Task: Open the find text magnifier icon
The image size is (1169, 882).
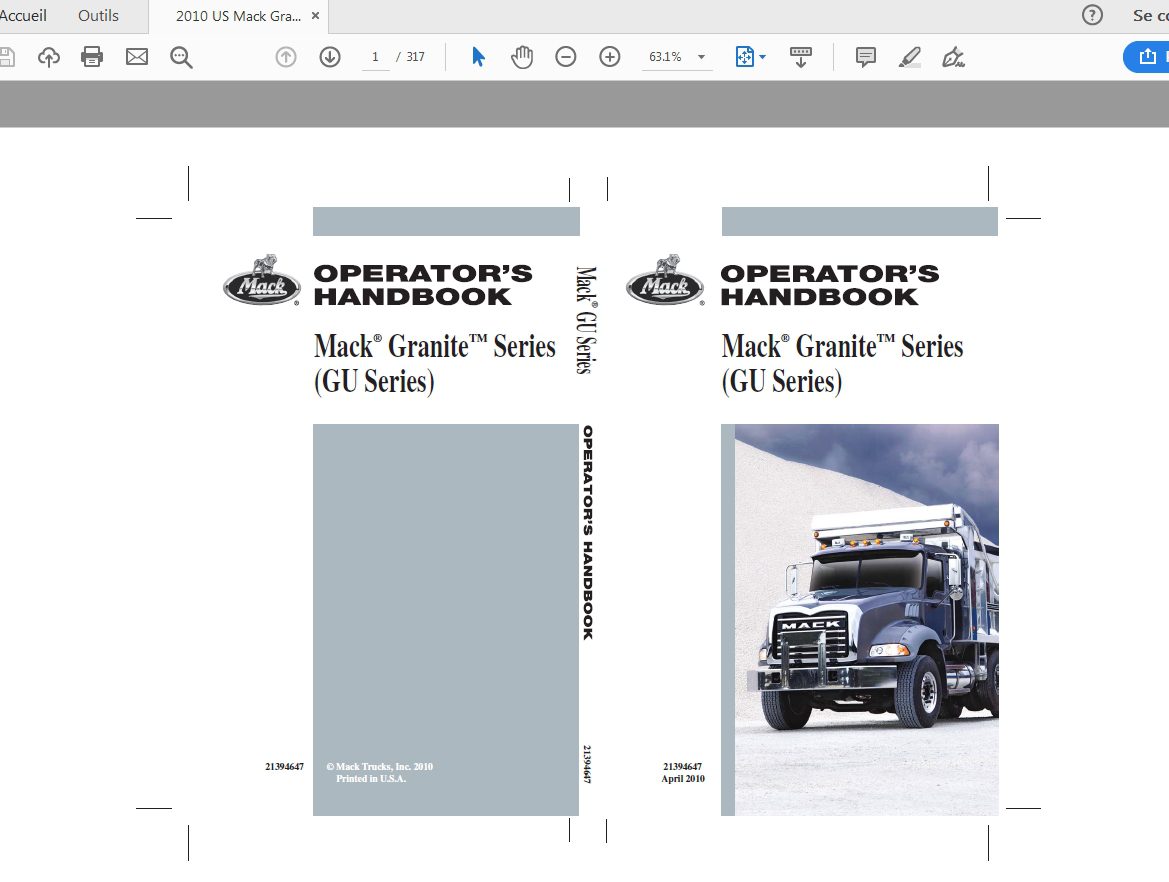Action: 181,57
